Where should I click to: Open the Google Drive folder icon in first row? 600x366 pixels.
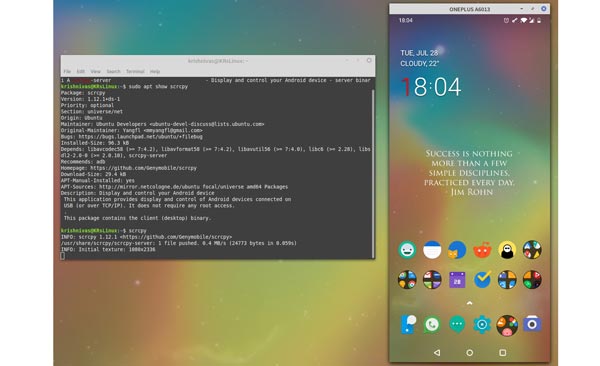pyautogui.click(x=532, y=250)
